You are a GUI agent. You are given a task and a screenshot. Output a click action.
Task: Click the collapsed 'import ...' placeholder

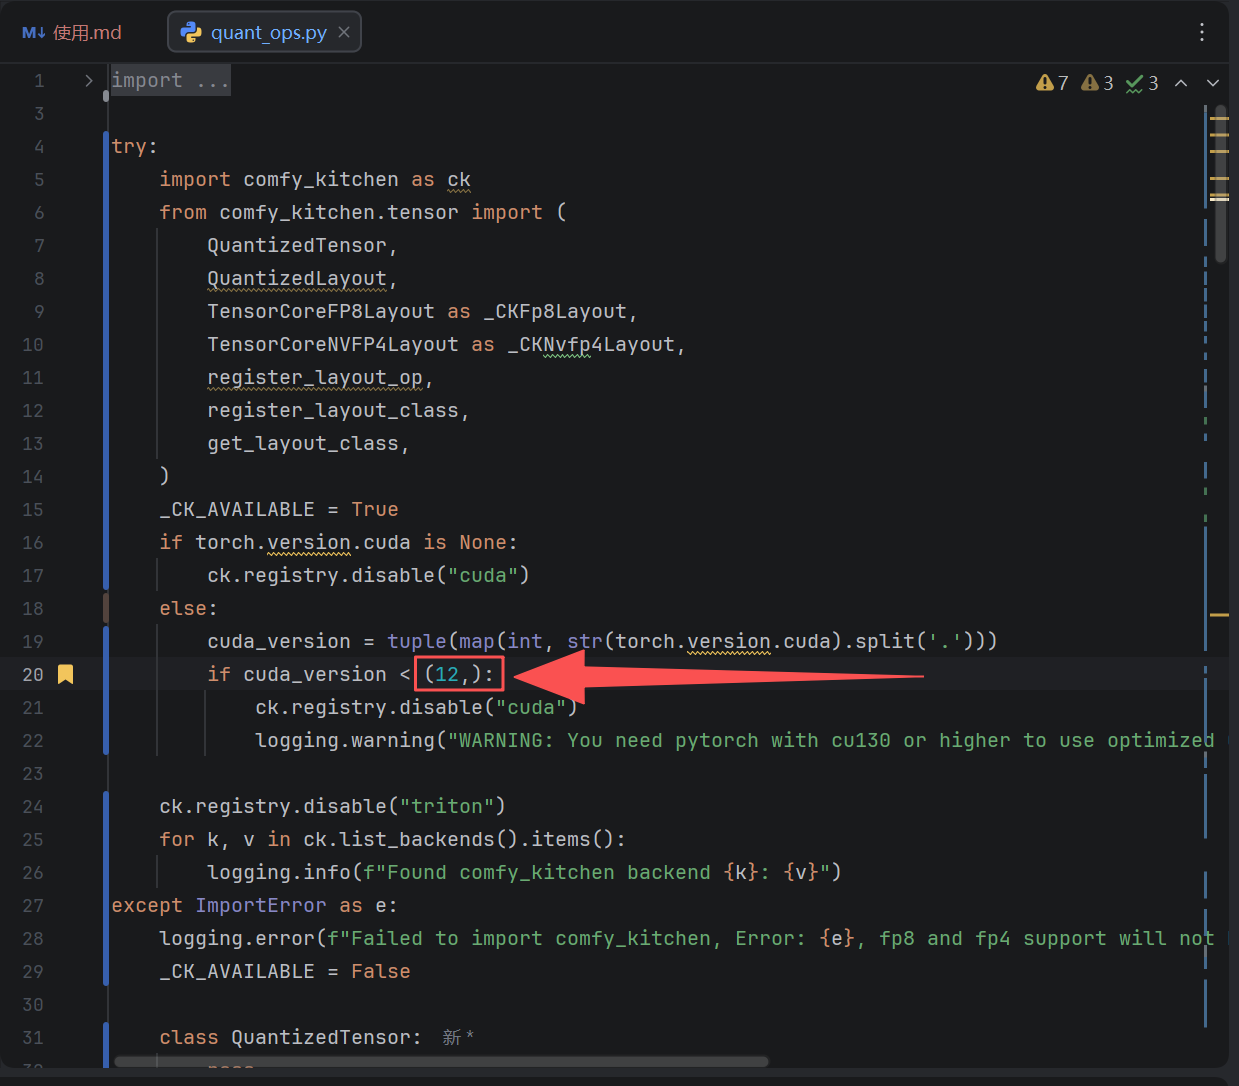click(x=170, y=80)
